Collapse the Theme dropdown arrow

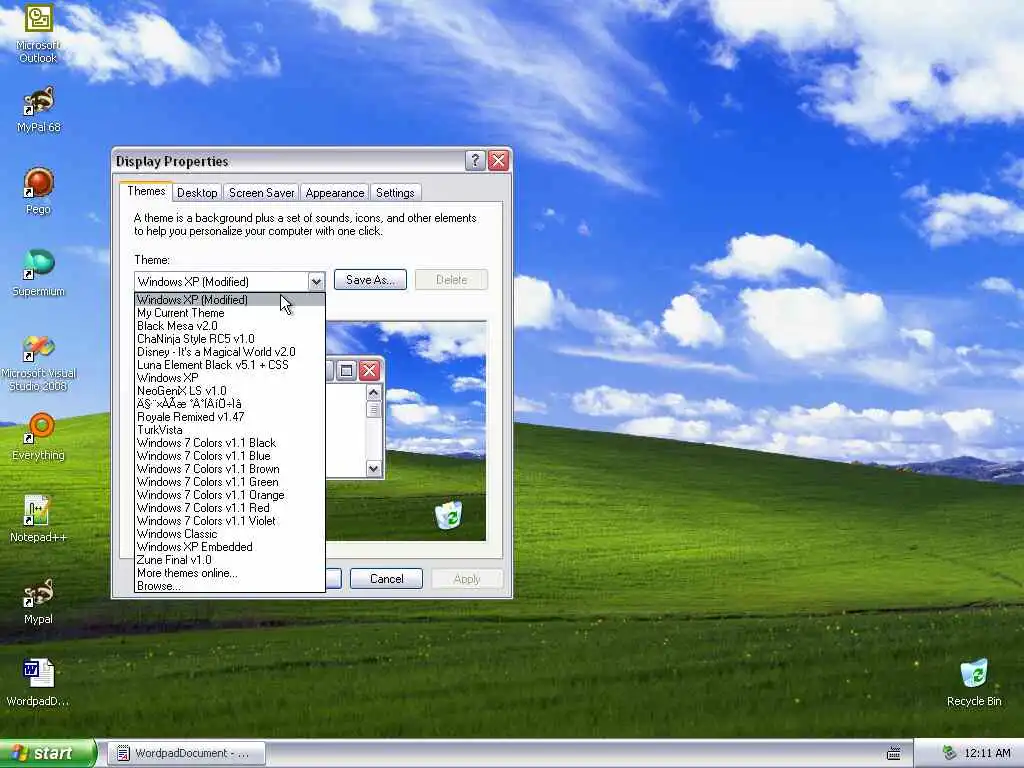click(316, 281)
